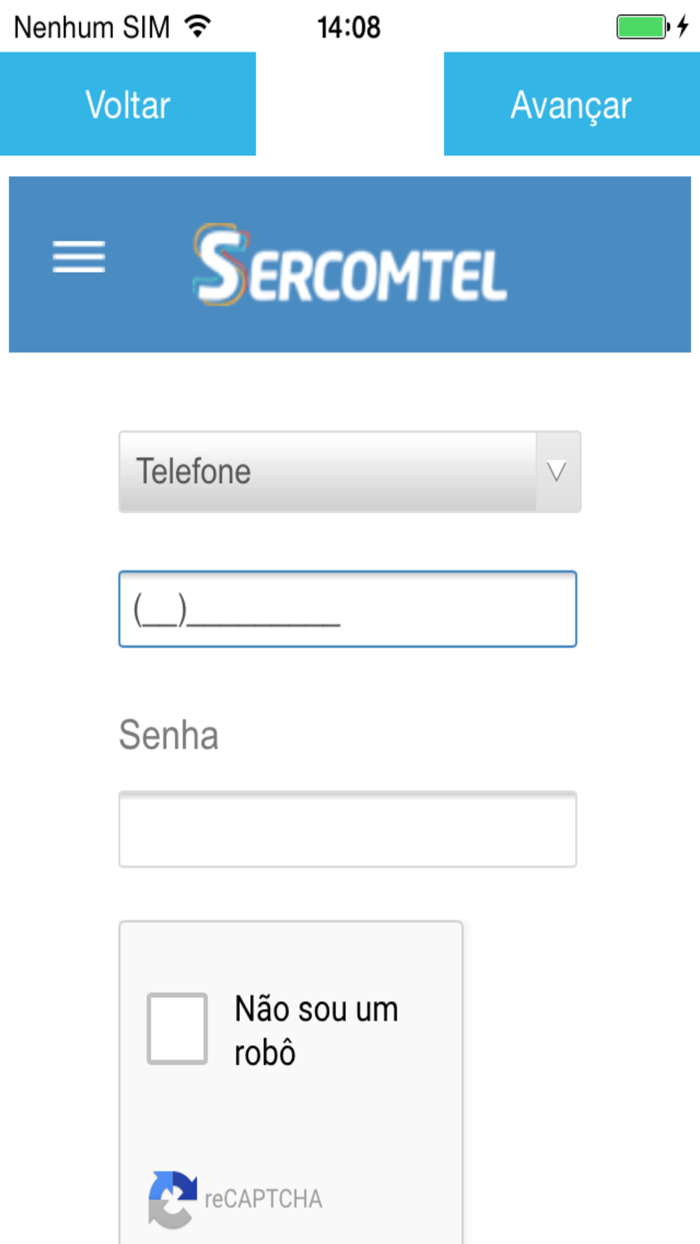Image resolution: width=700 pixels, height=1244 pixels.
Task: Tap the battery indicator icon
Action: tap(641, 27)
